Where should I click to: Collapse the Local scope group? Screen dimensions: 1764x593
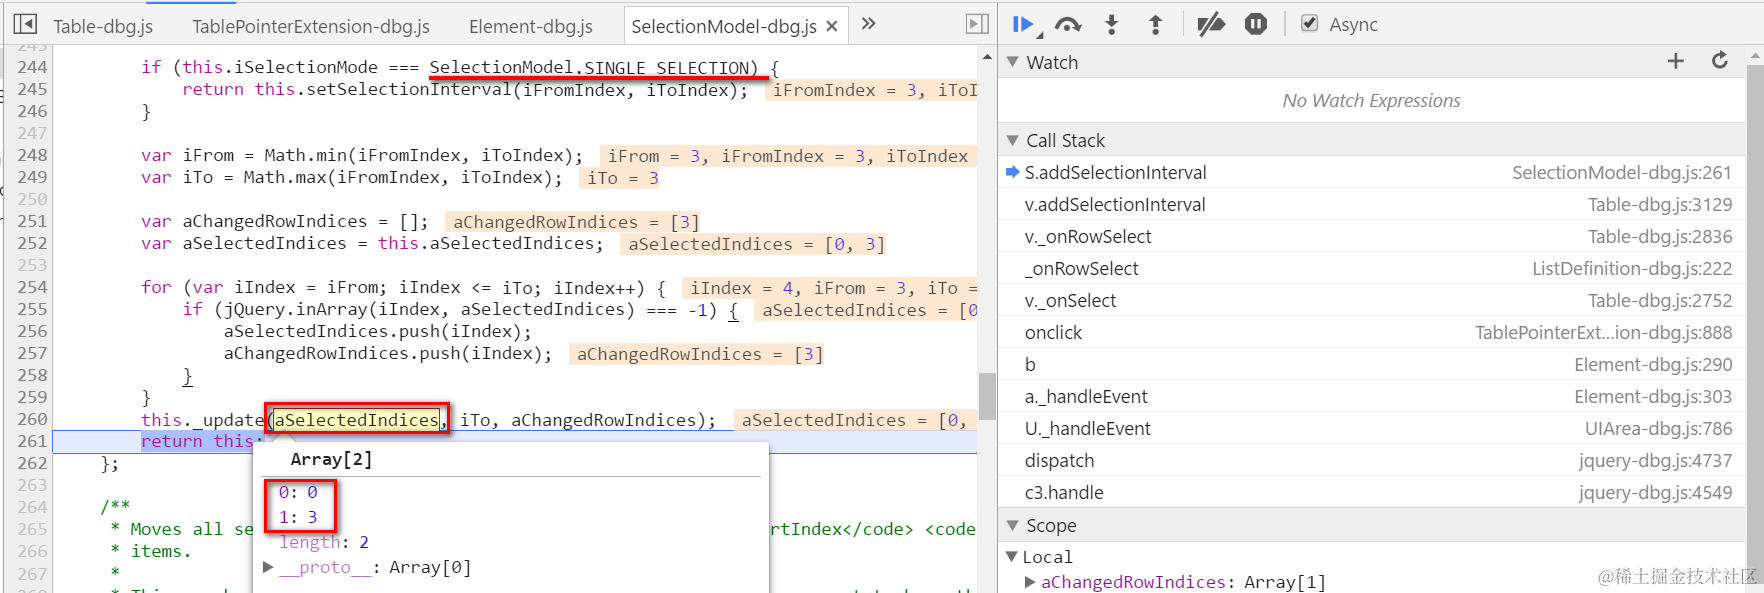(1012, 557)
